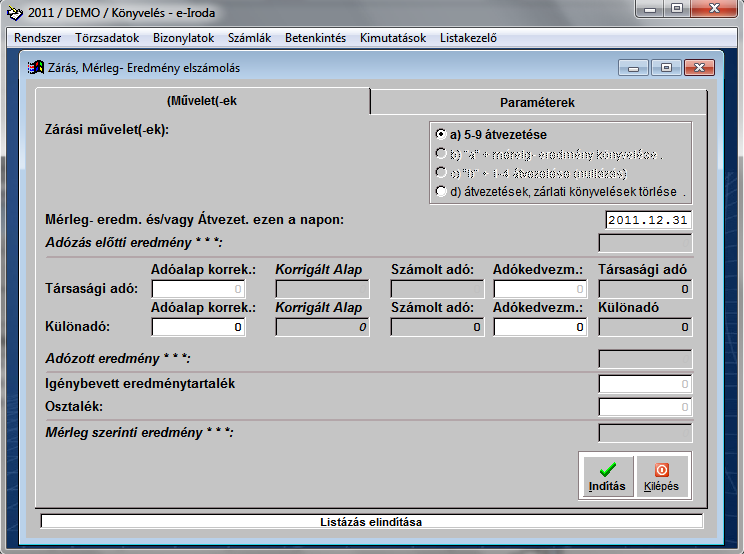
Task: Click Különadó Adóalap korrek. input field
Action: [197, 326]
